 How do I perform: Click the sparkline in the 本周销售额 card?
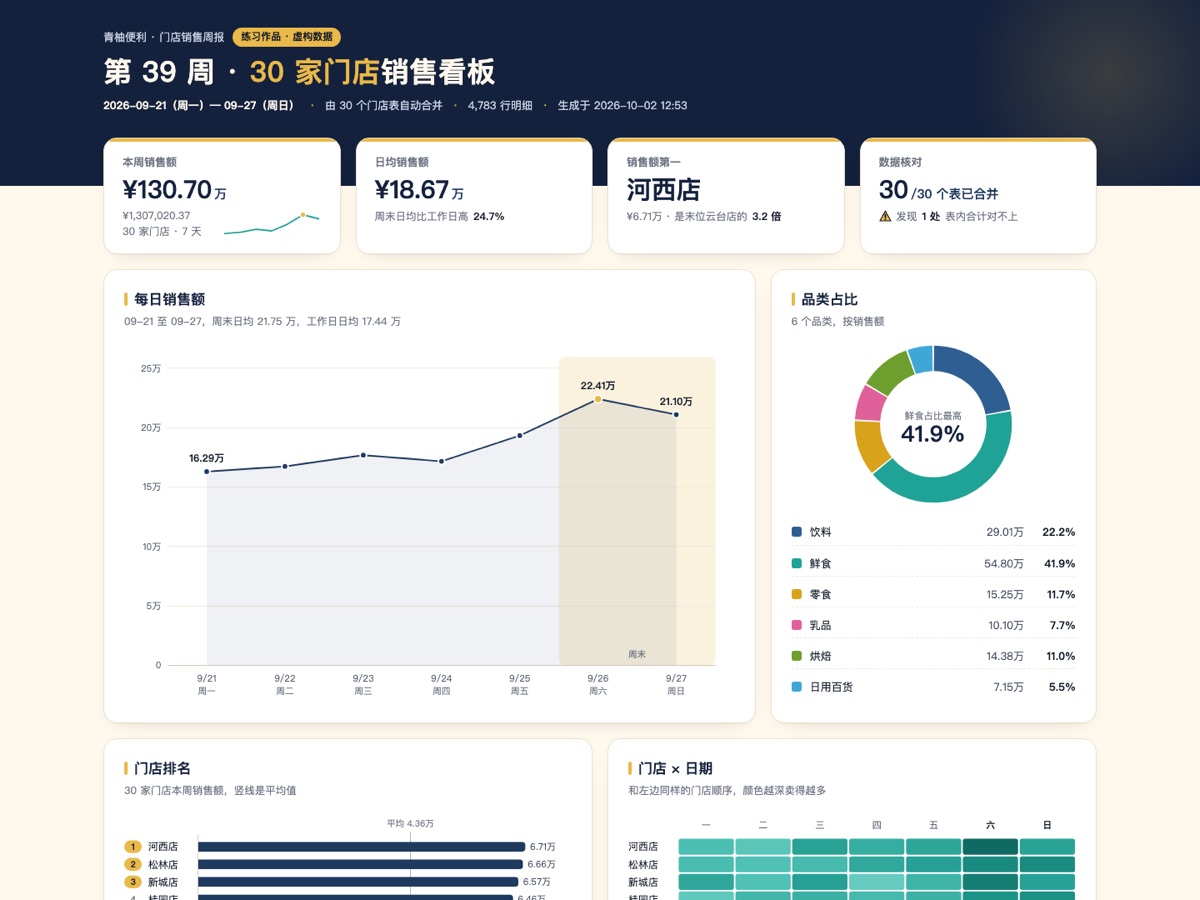coord(272,224)
